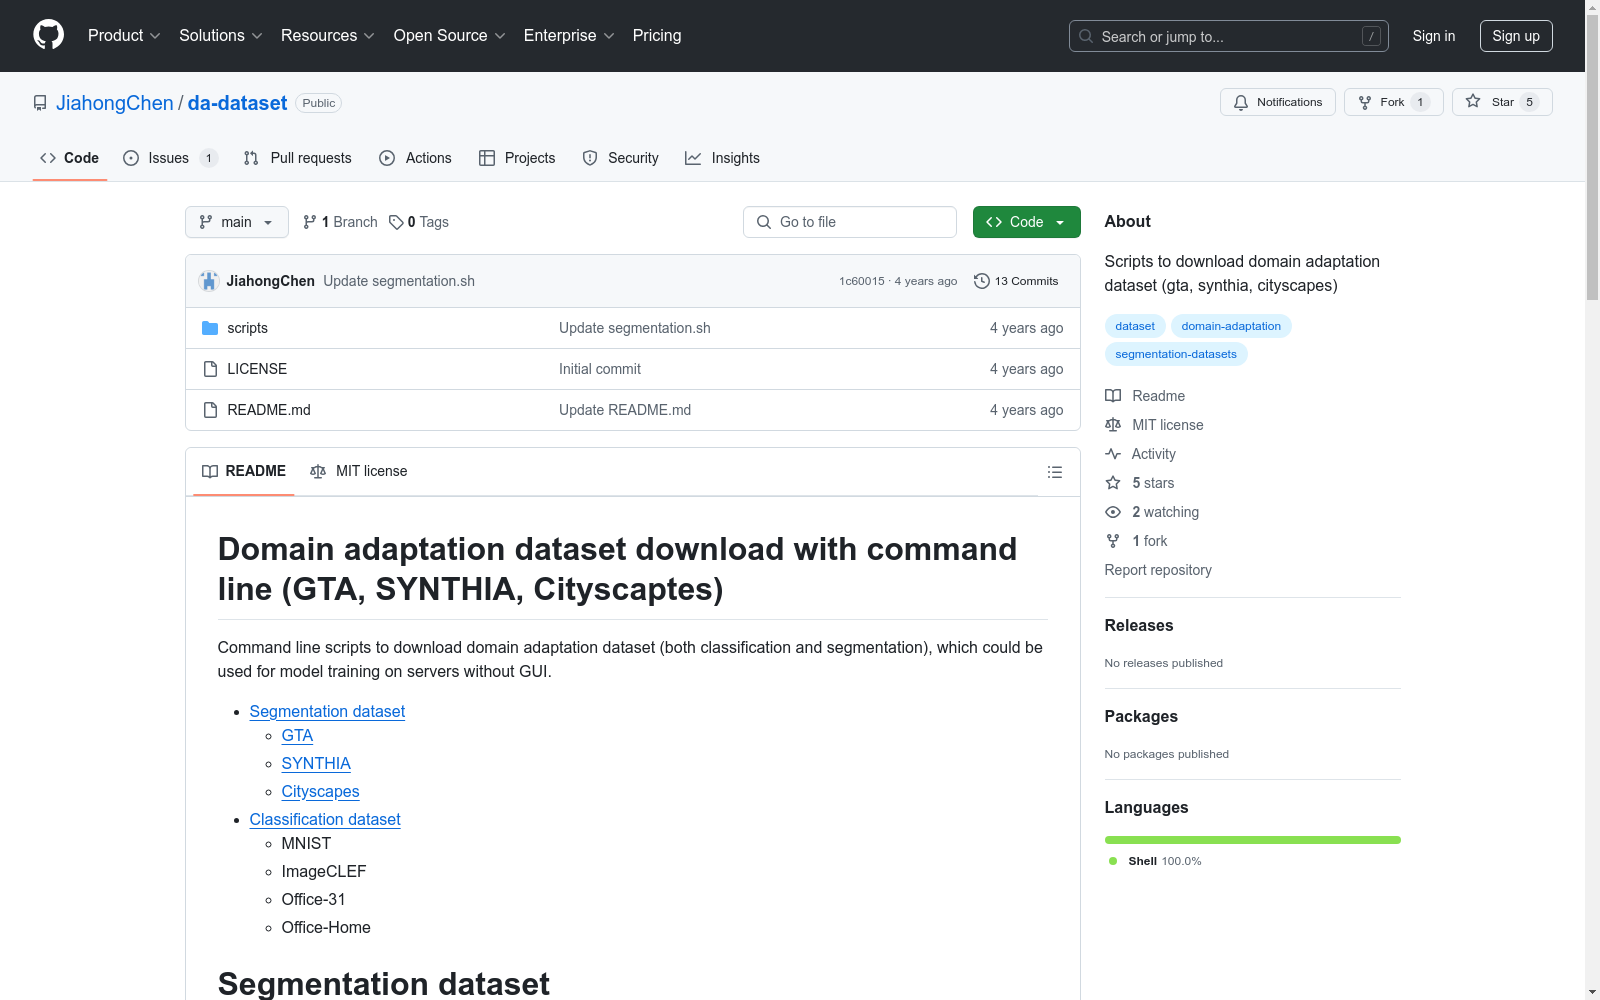1600x1000 pixels.
Task: Click Report repository link
Action: point(1158,570)
